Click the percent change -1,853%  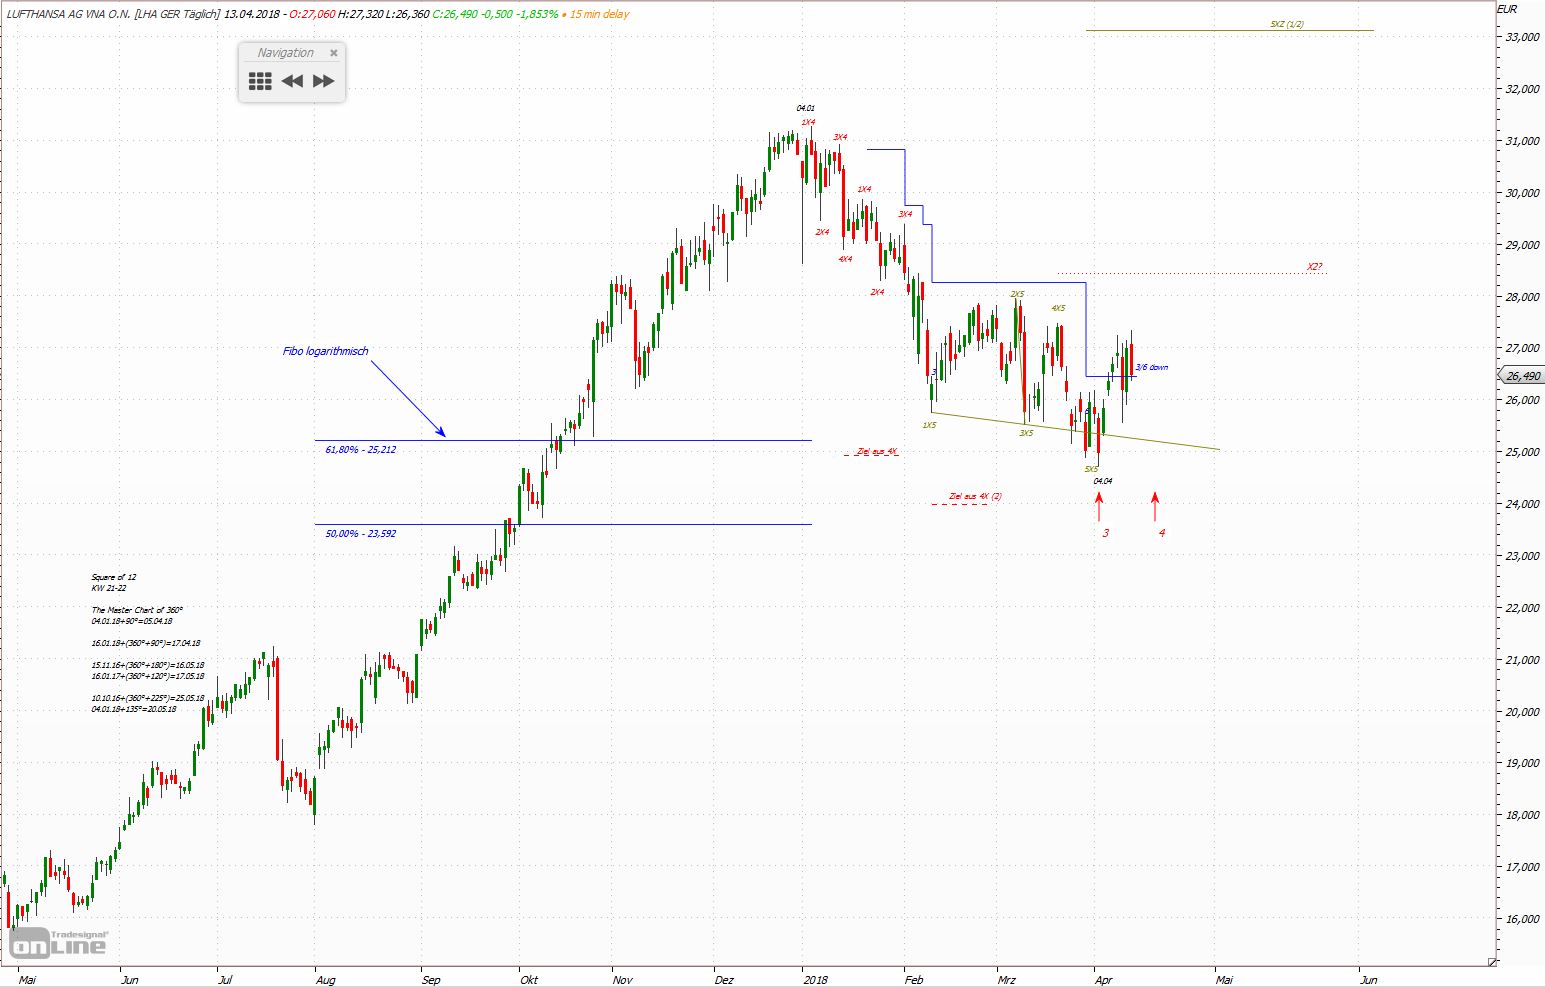tap(538, 14)
